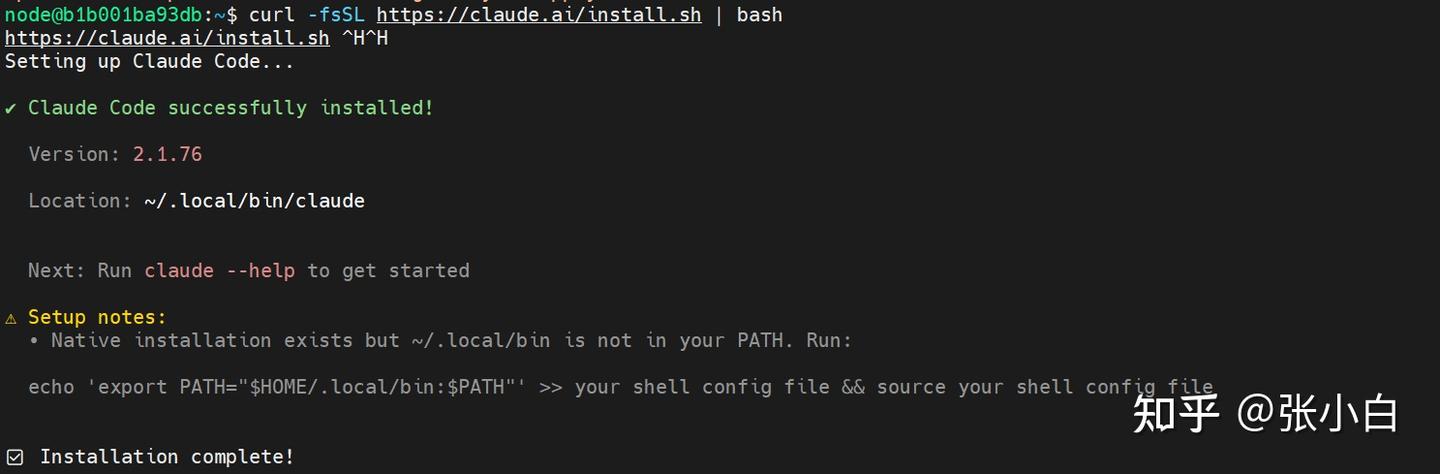Image resolution: width=1440 pixels, height=474 pixels.
Task: Click the green checkmark before success message
Action: 10,108
